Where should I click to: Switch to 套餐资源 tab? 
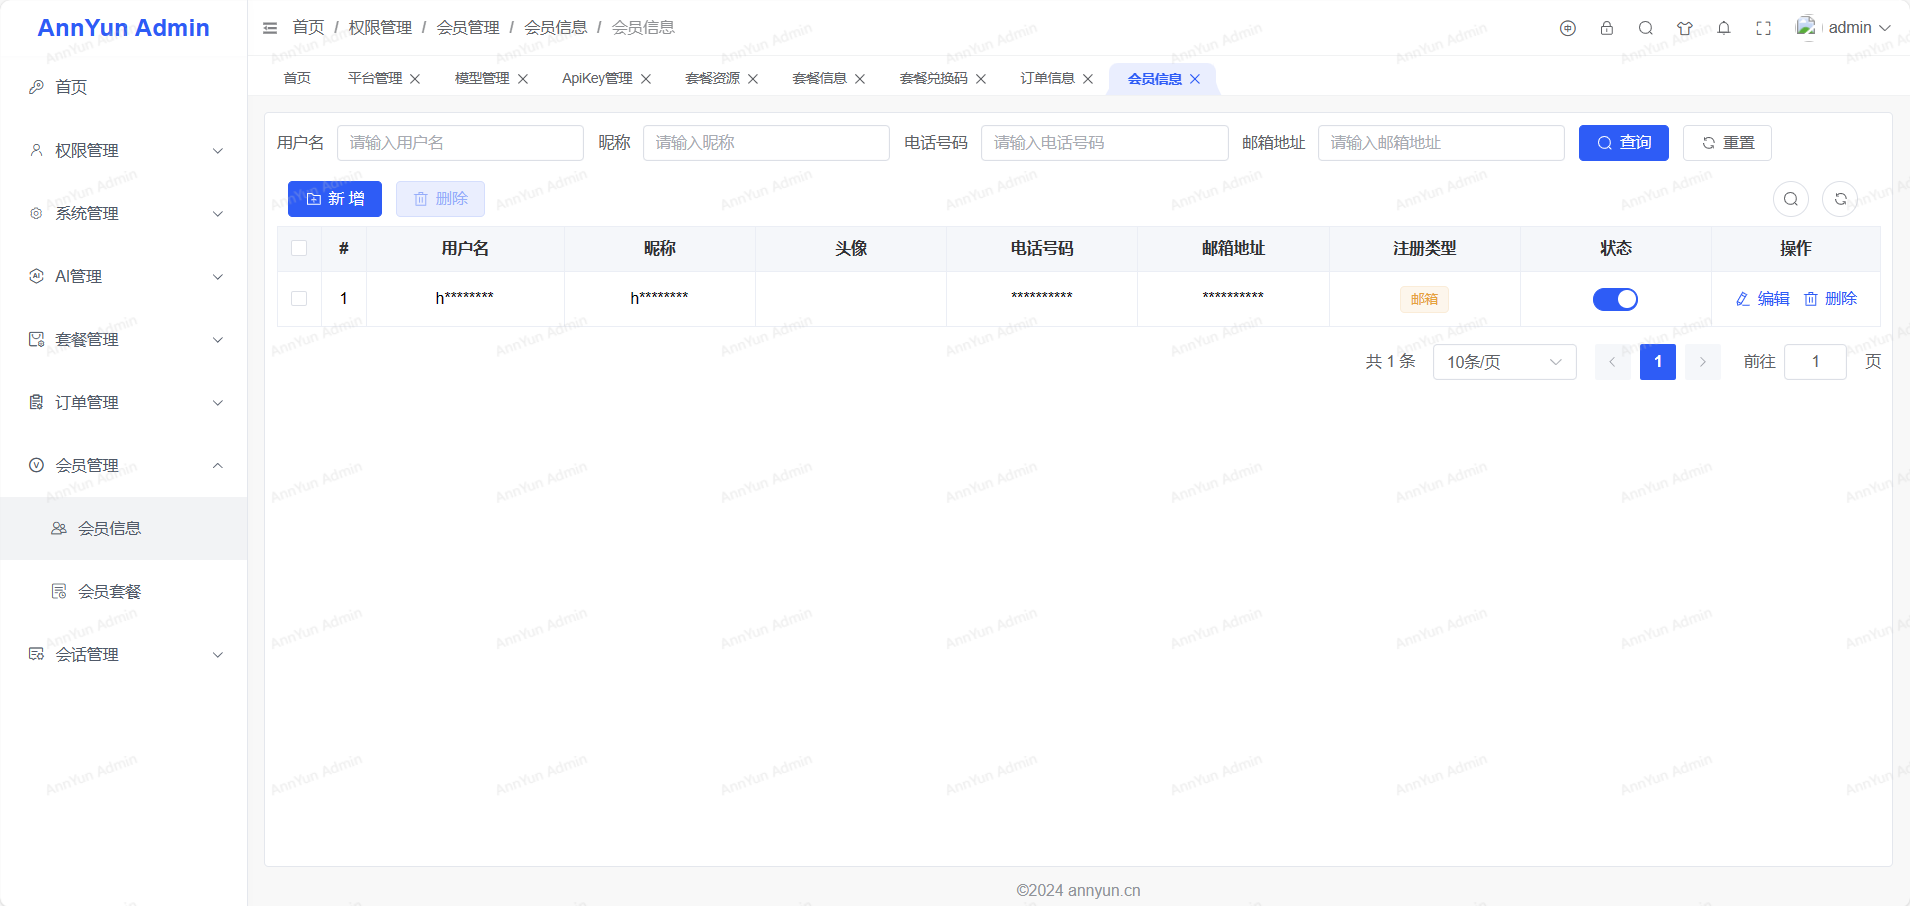coord(712,79)
